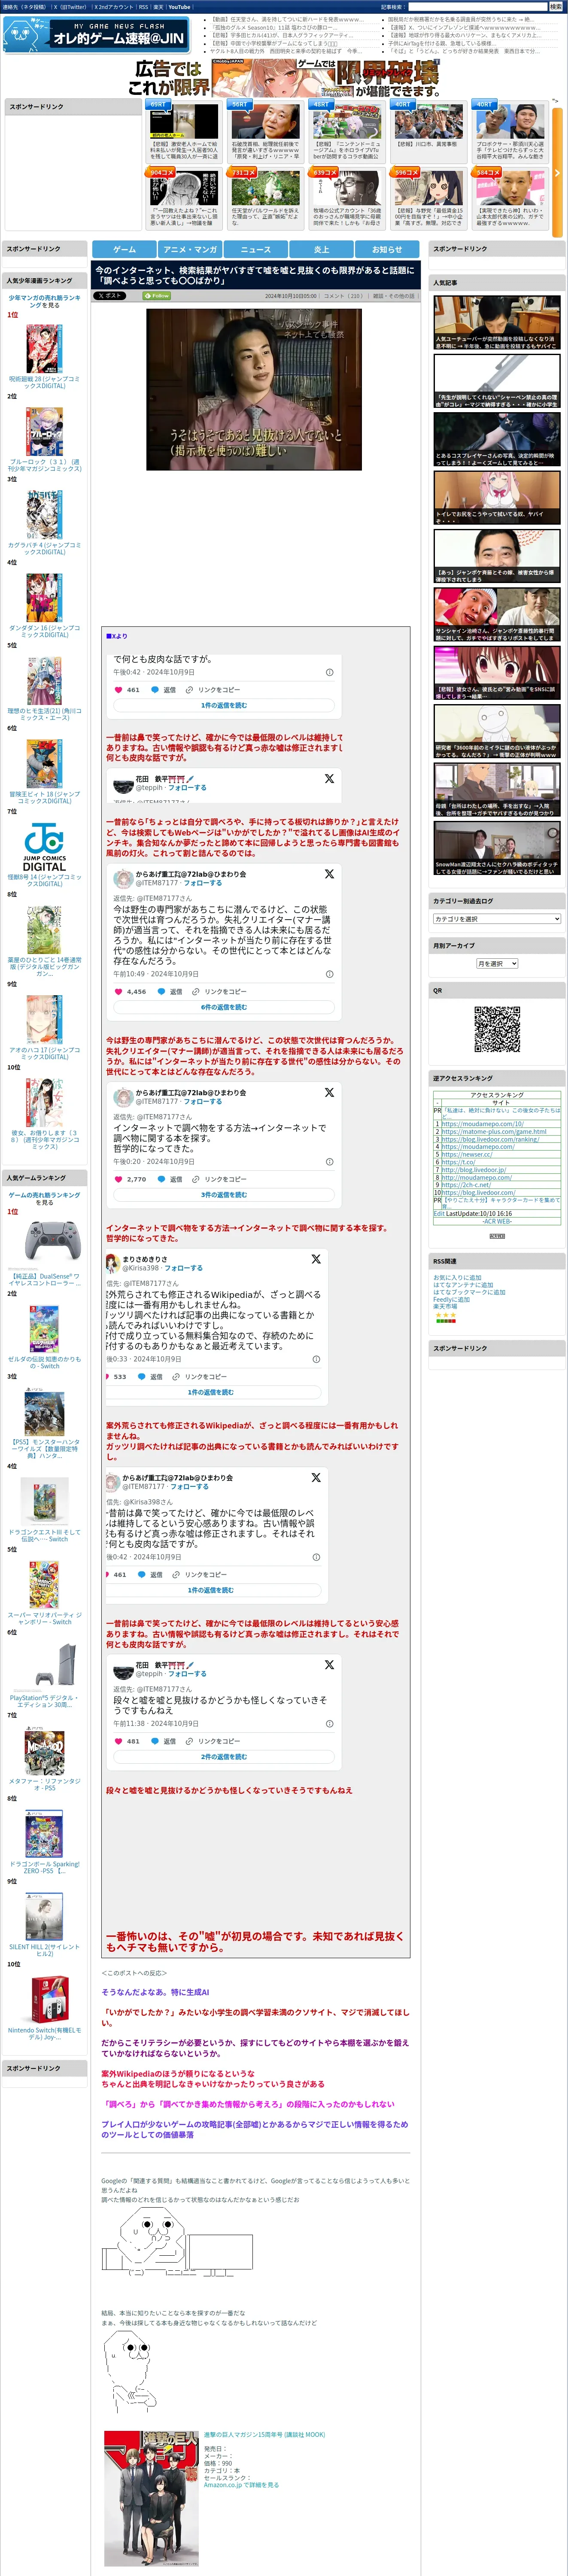This screenshot has height=2576, width=568.
Task: Open the comment count link beside article date
Action: (x=343, y=296)
